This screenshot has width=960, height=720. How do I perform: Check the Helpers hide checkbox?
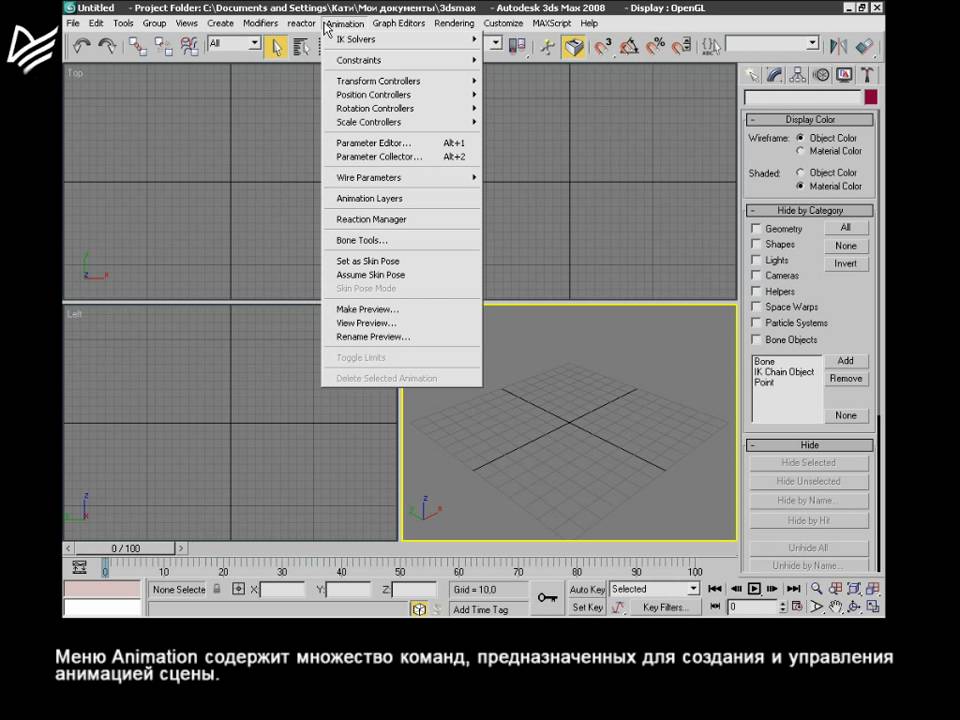click(x=756, y=291)
